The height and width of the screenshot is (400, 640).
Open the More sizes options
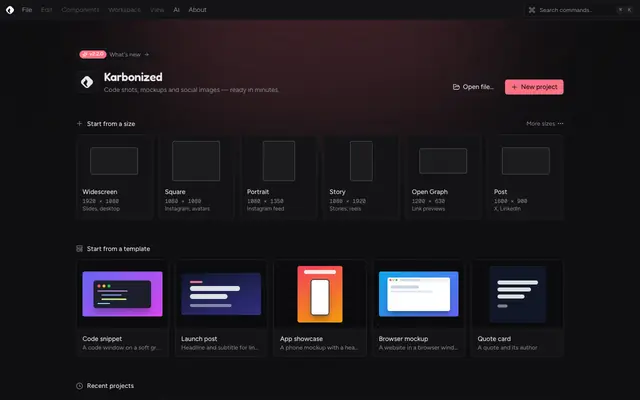coord(544,123)
